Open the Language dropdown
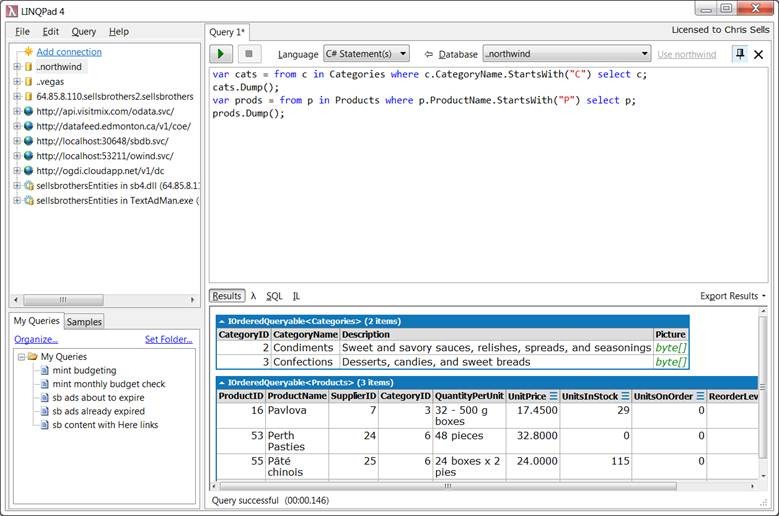This screenshot has height=516, width=779. (x=367, y=53)
